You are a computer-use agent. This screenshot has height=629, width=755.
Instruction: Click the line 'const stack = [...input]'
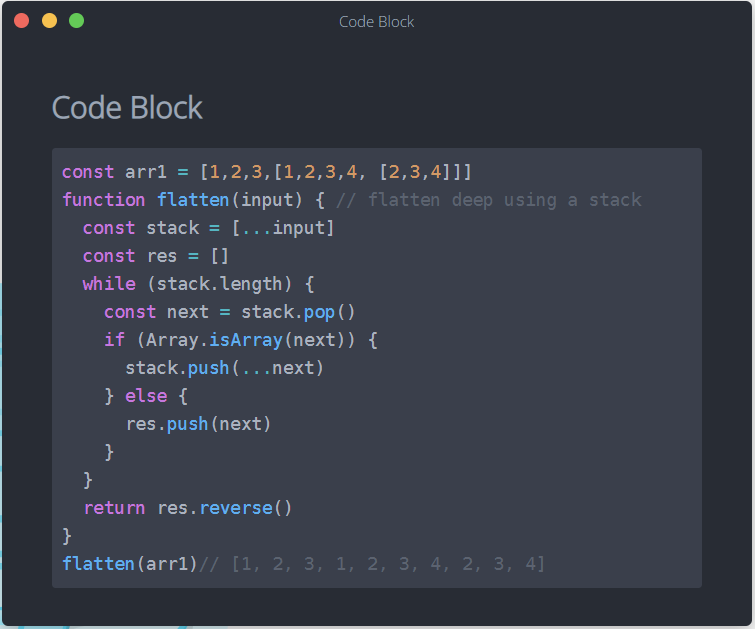pyautogui.click(x=208, y=228)
